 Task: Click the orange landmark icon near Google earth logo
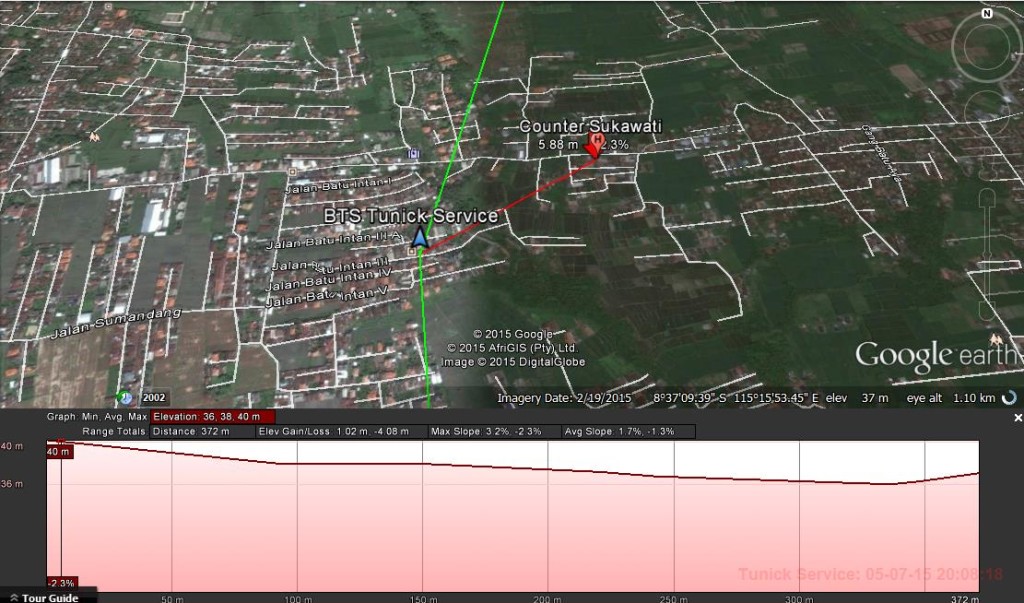pyautogui.click(x=995, y=340)
